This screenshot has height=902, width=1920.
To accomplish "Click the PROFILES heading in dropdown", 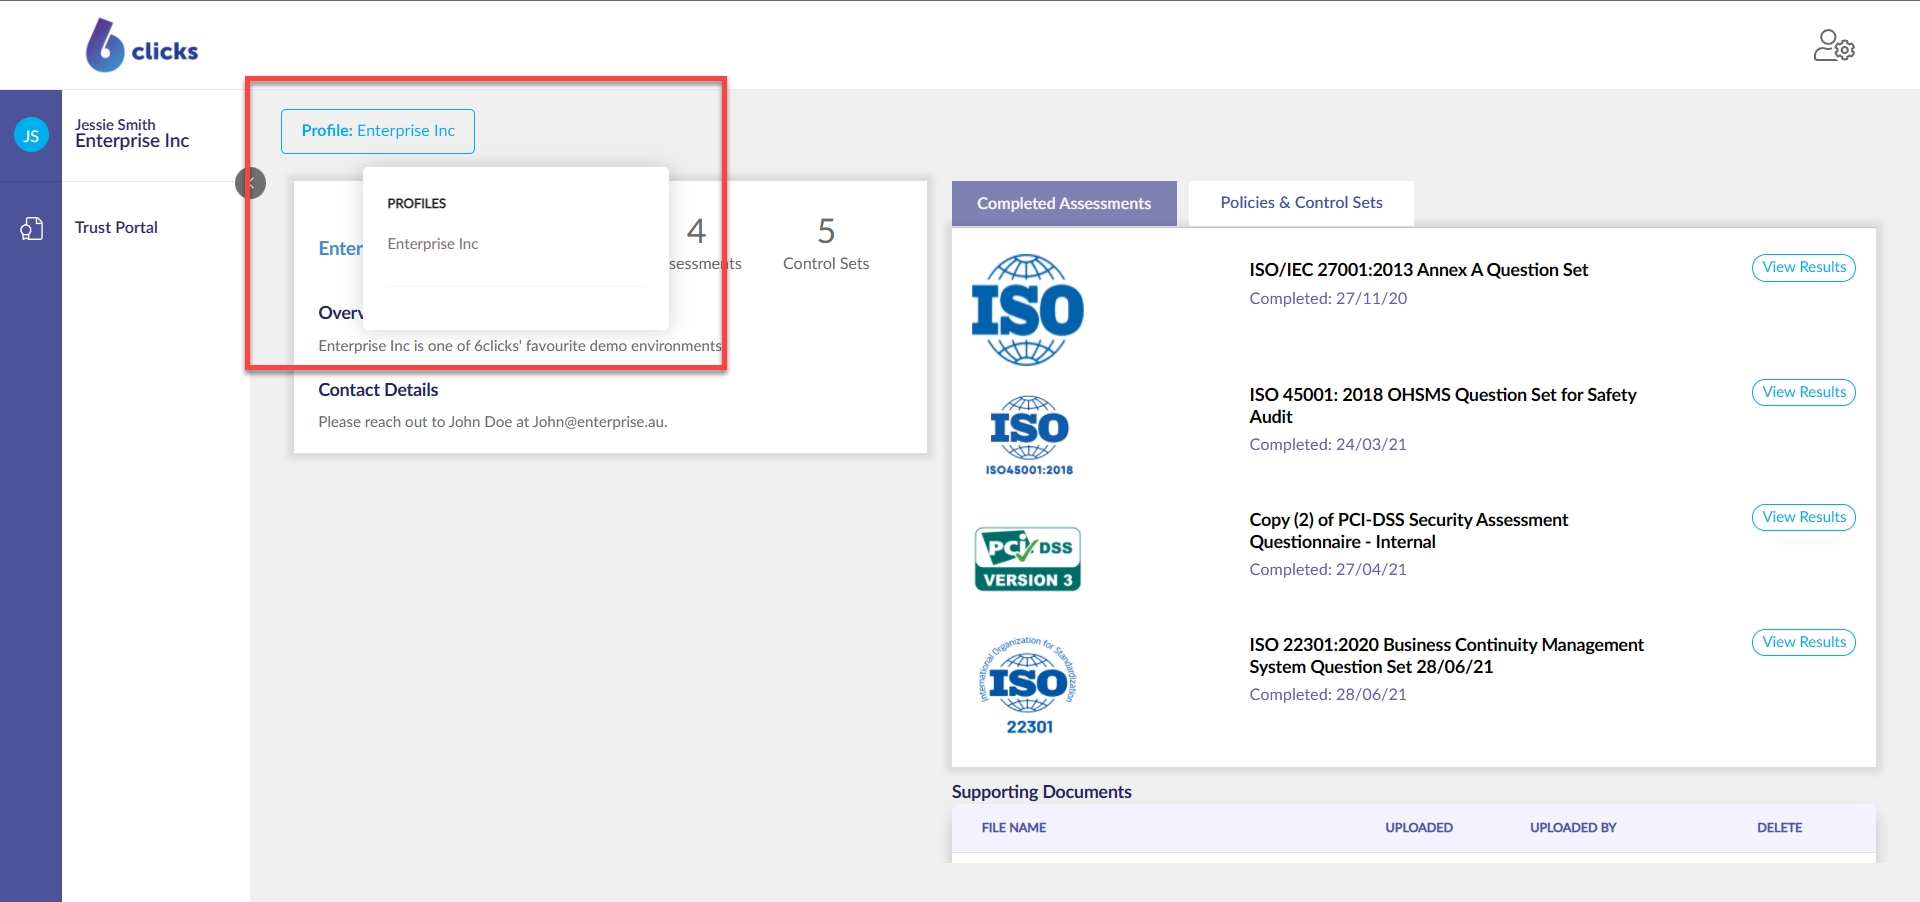I will click(x=417, y=203).
